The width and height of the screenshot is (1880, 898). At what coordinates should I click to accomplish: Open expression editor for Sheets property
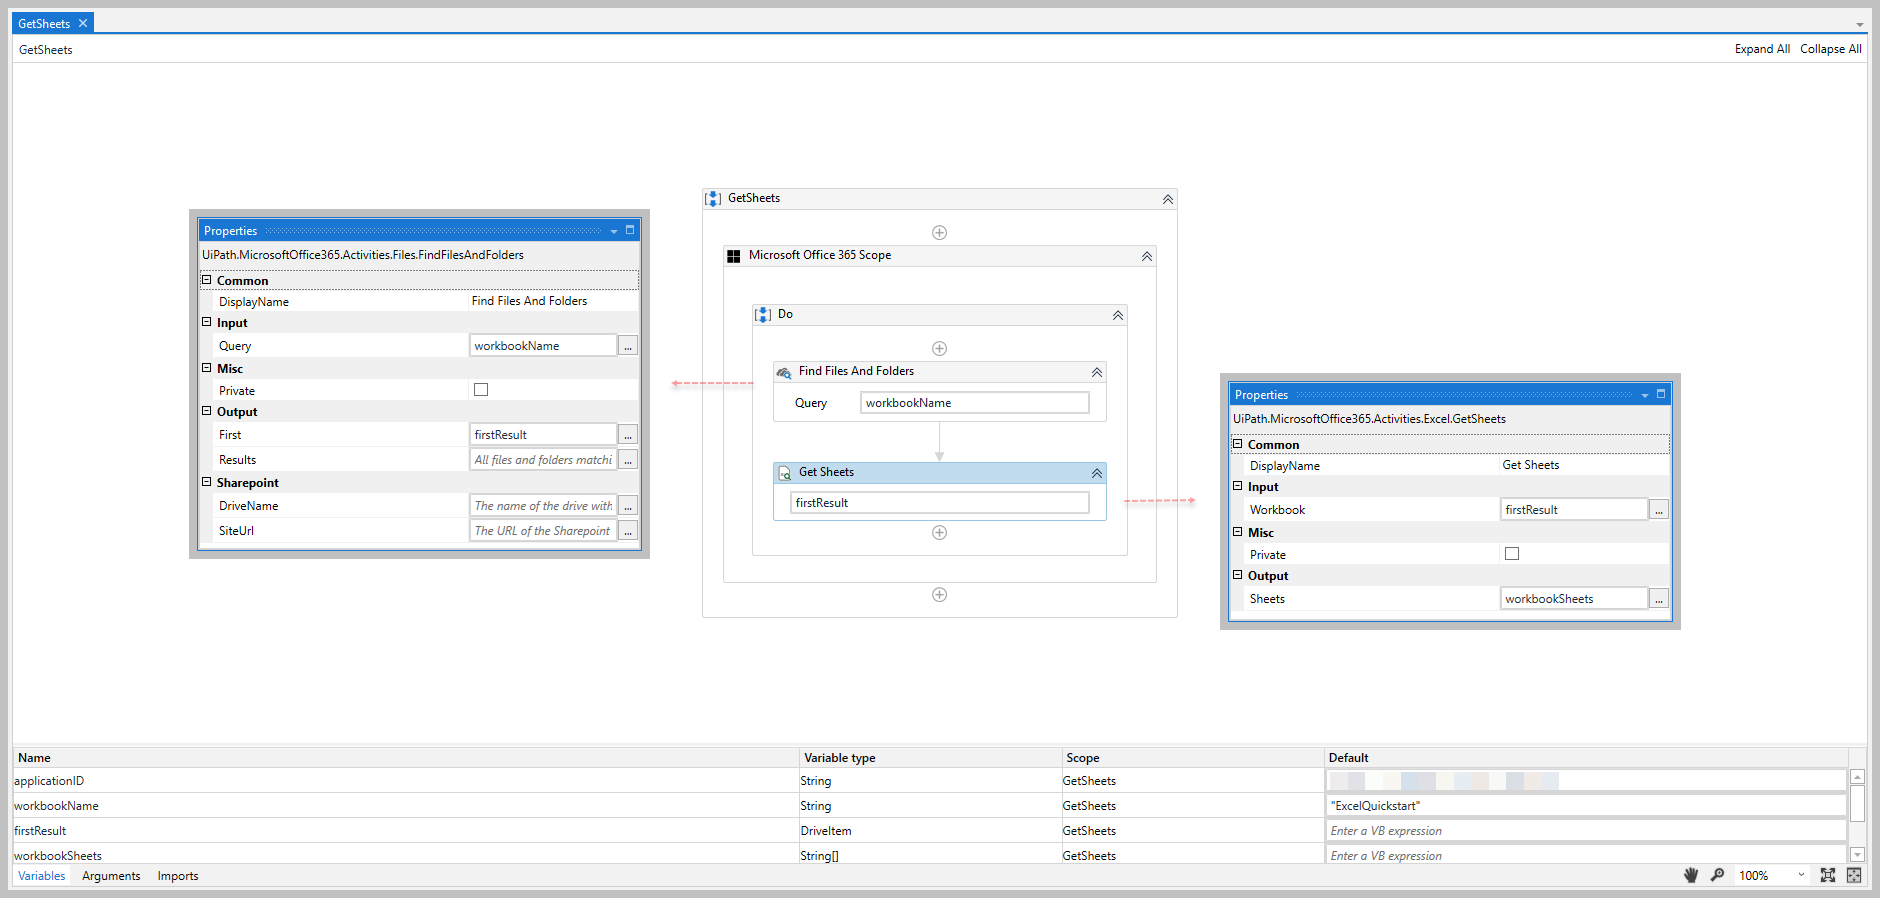[x=1659, y=599]
